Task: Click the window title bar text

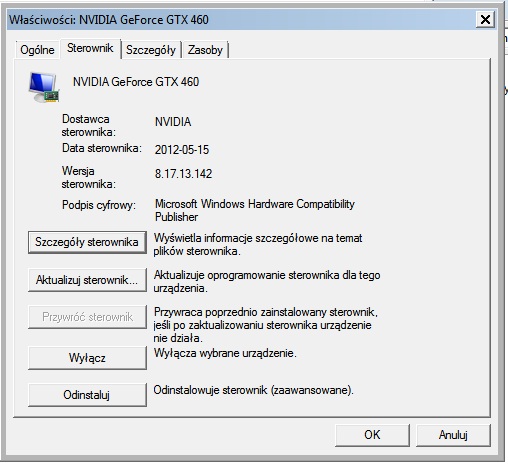Action: coord(109,20)
